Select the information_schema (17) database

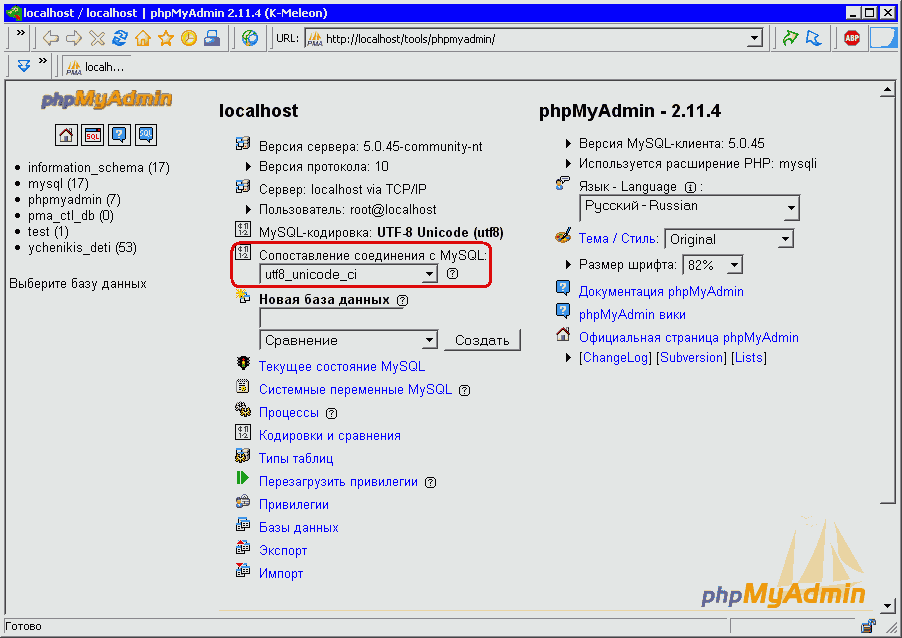(98, 167)
